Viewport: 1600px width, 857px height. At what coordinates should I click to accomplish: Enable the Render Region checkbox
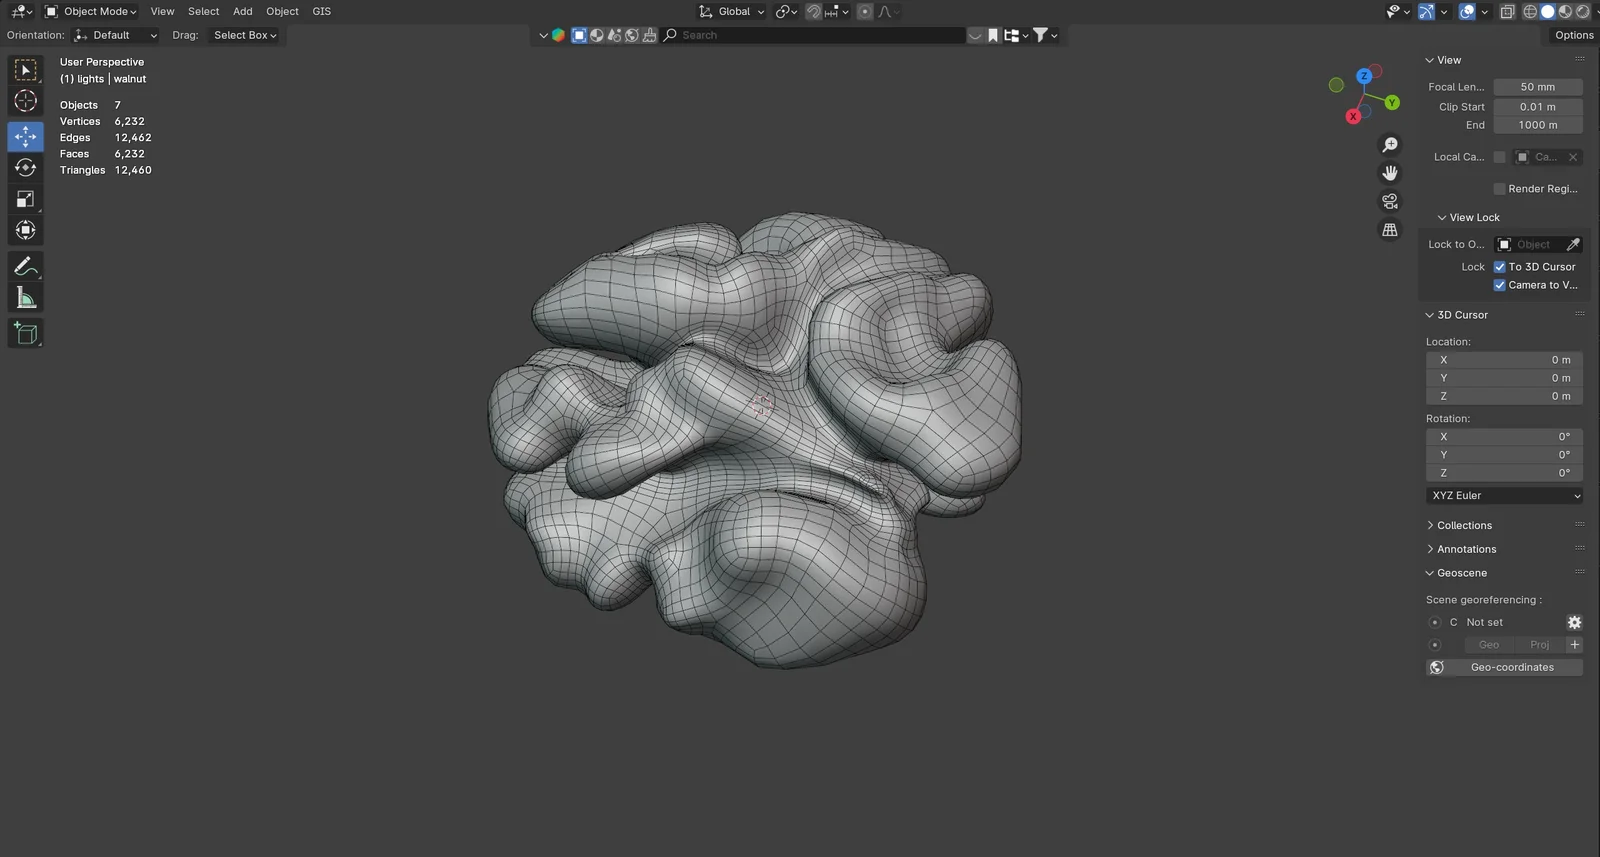click(x=1500, y=189)
